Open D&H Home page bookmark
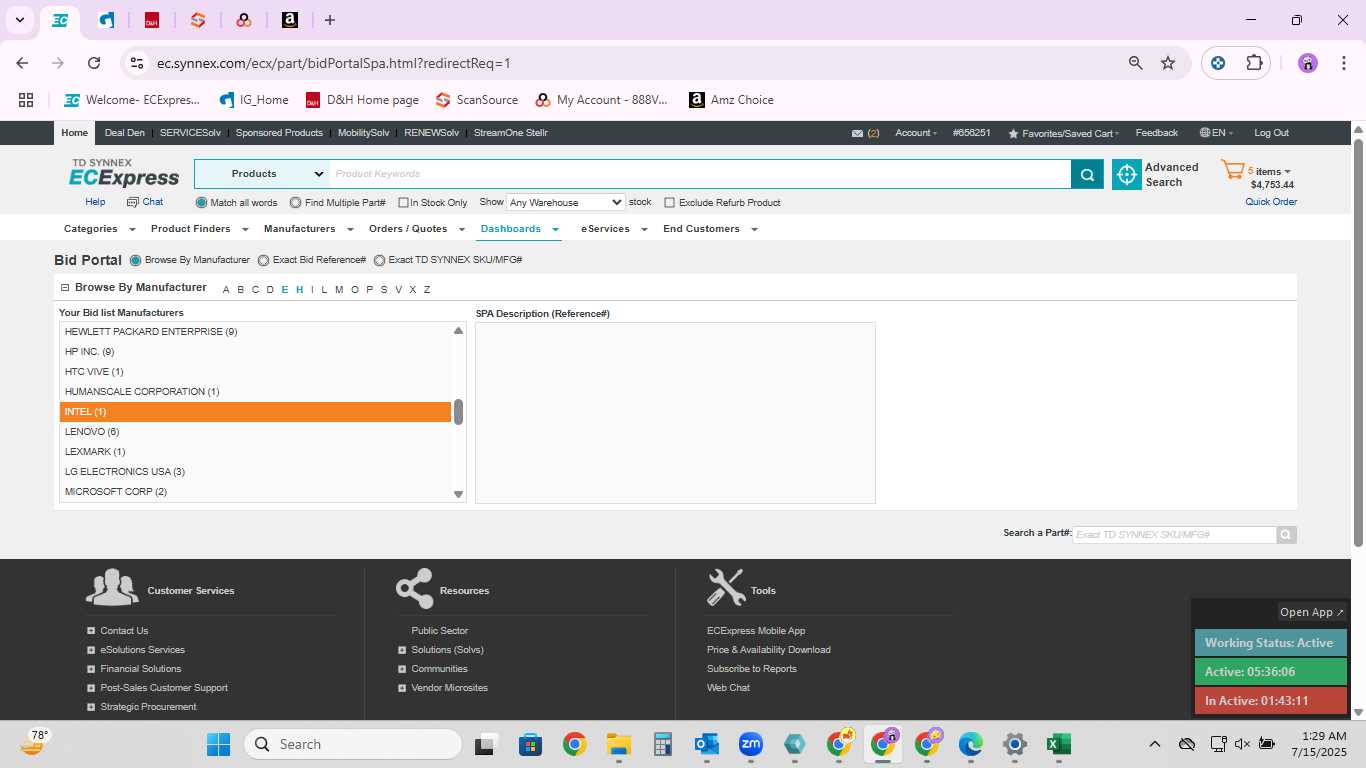The width and height of the screenshot is (1366, 768). coord(362,100)
